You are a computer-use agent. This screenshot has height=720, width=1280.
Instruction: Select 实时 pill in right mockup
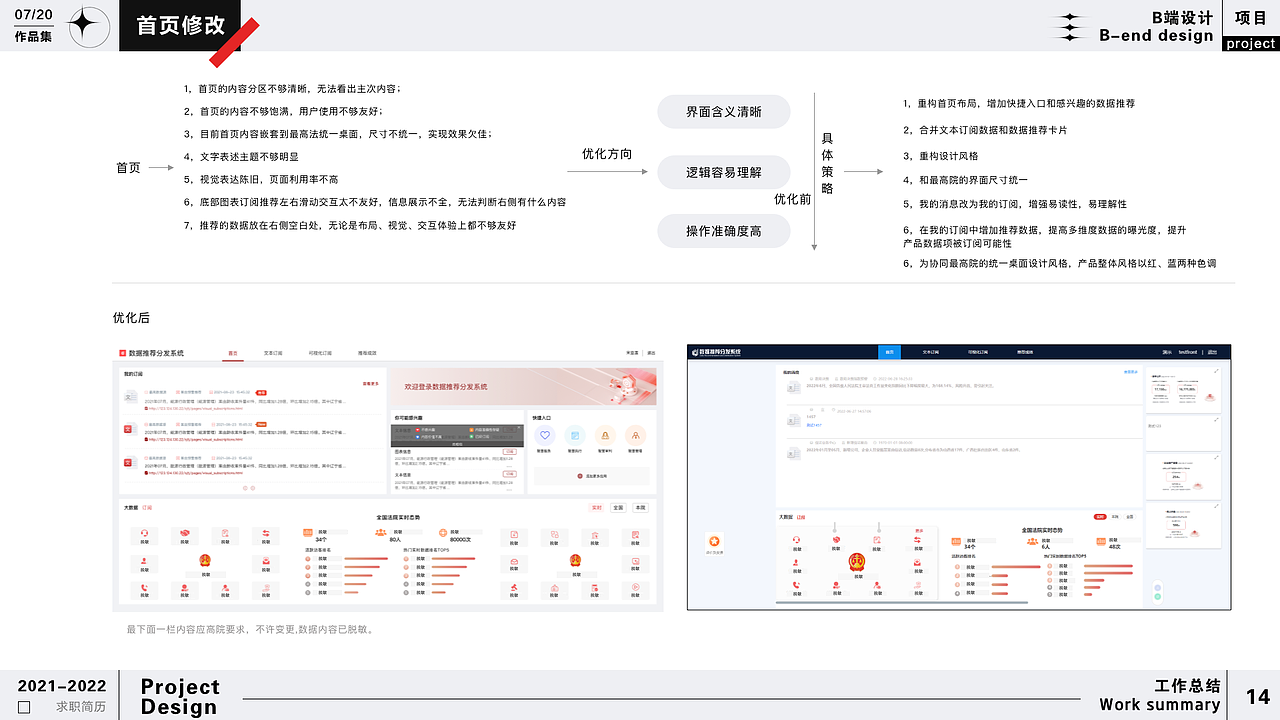coord(1100,517)
